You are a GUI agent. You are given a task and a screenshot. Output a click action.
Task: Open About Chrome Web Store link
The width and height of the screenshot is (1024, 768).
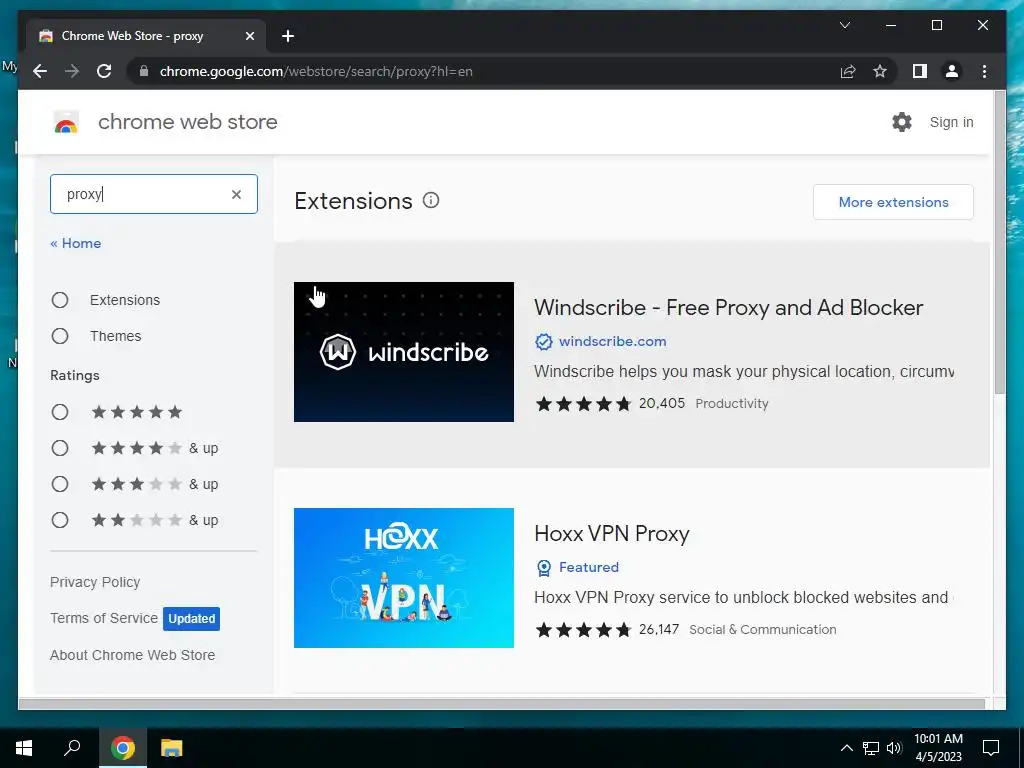(x=133, y=655)
